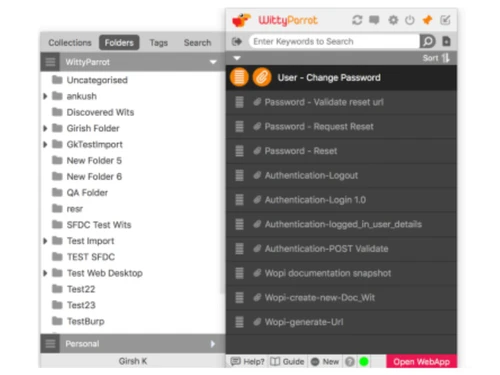Viewport: 500px width, 375px height.
Task: Open the Search tab
Action: [x=198, y=43]
